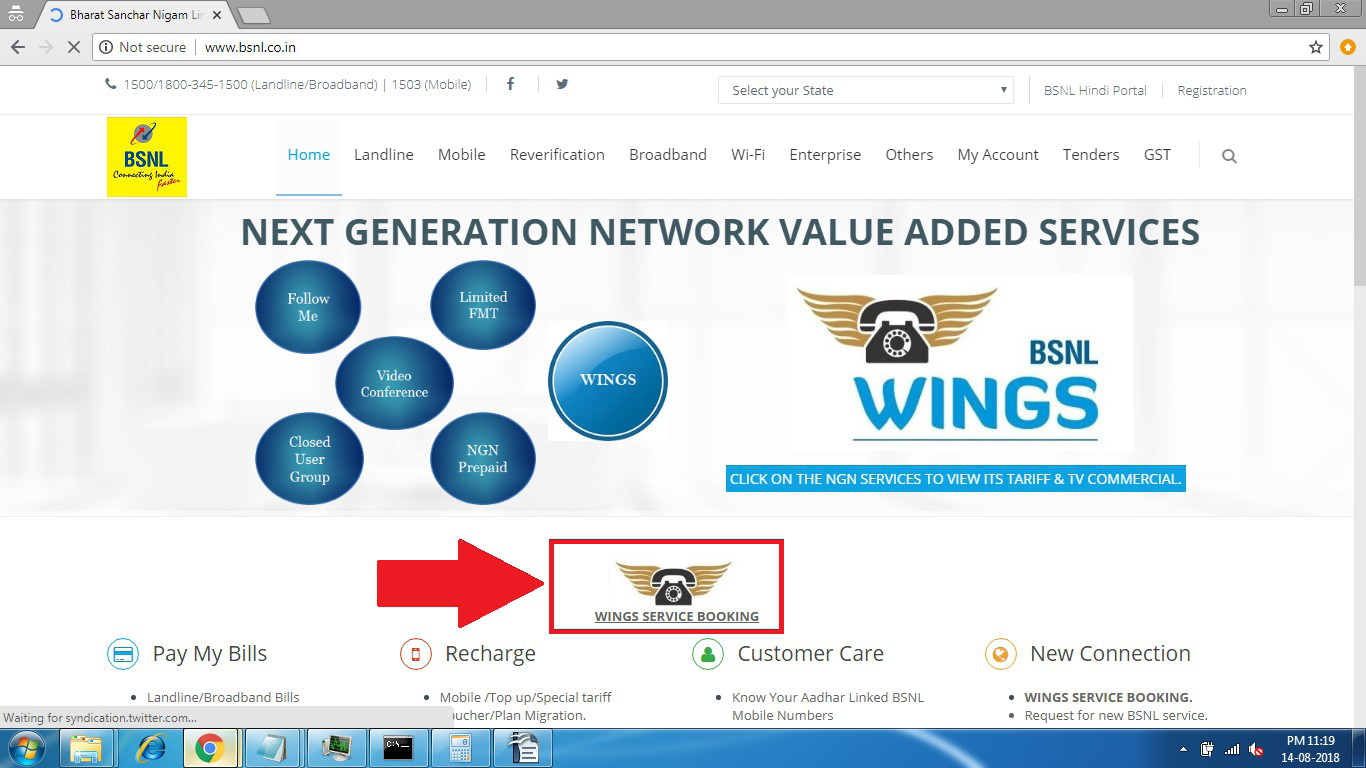Click the Customer Care person icon
Viewport: 1366px width, 768px height.
point(706,654)
